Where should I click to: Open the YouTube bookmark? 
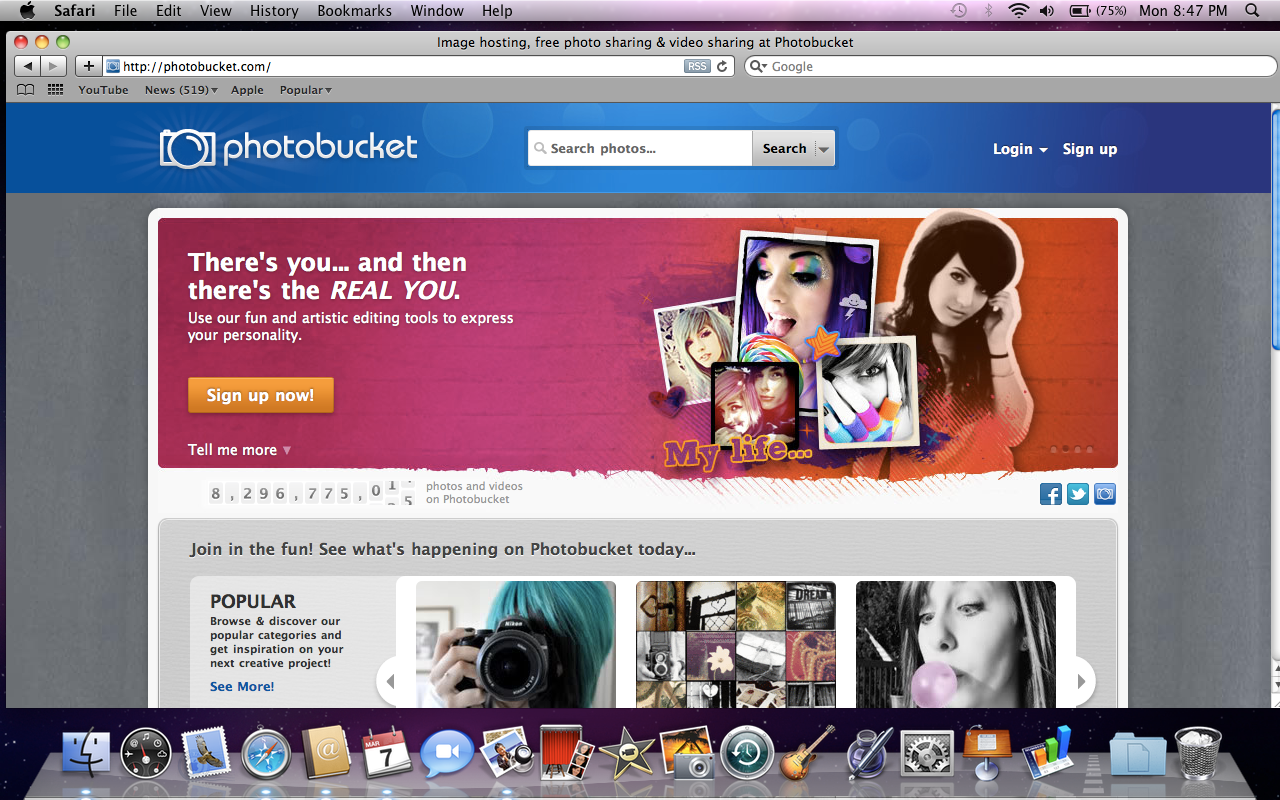(x=104, y=90)
